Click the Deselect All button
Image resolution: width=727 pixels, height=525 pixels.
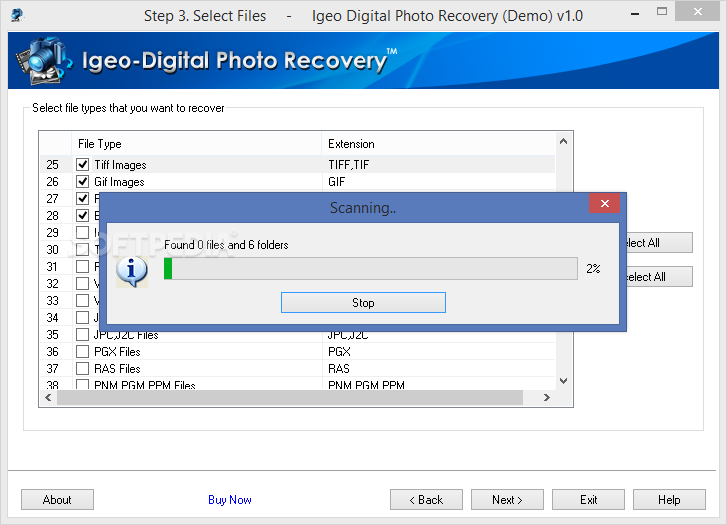(x=659, y=276)
